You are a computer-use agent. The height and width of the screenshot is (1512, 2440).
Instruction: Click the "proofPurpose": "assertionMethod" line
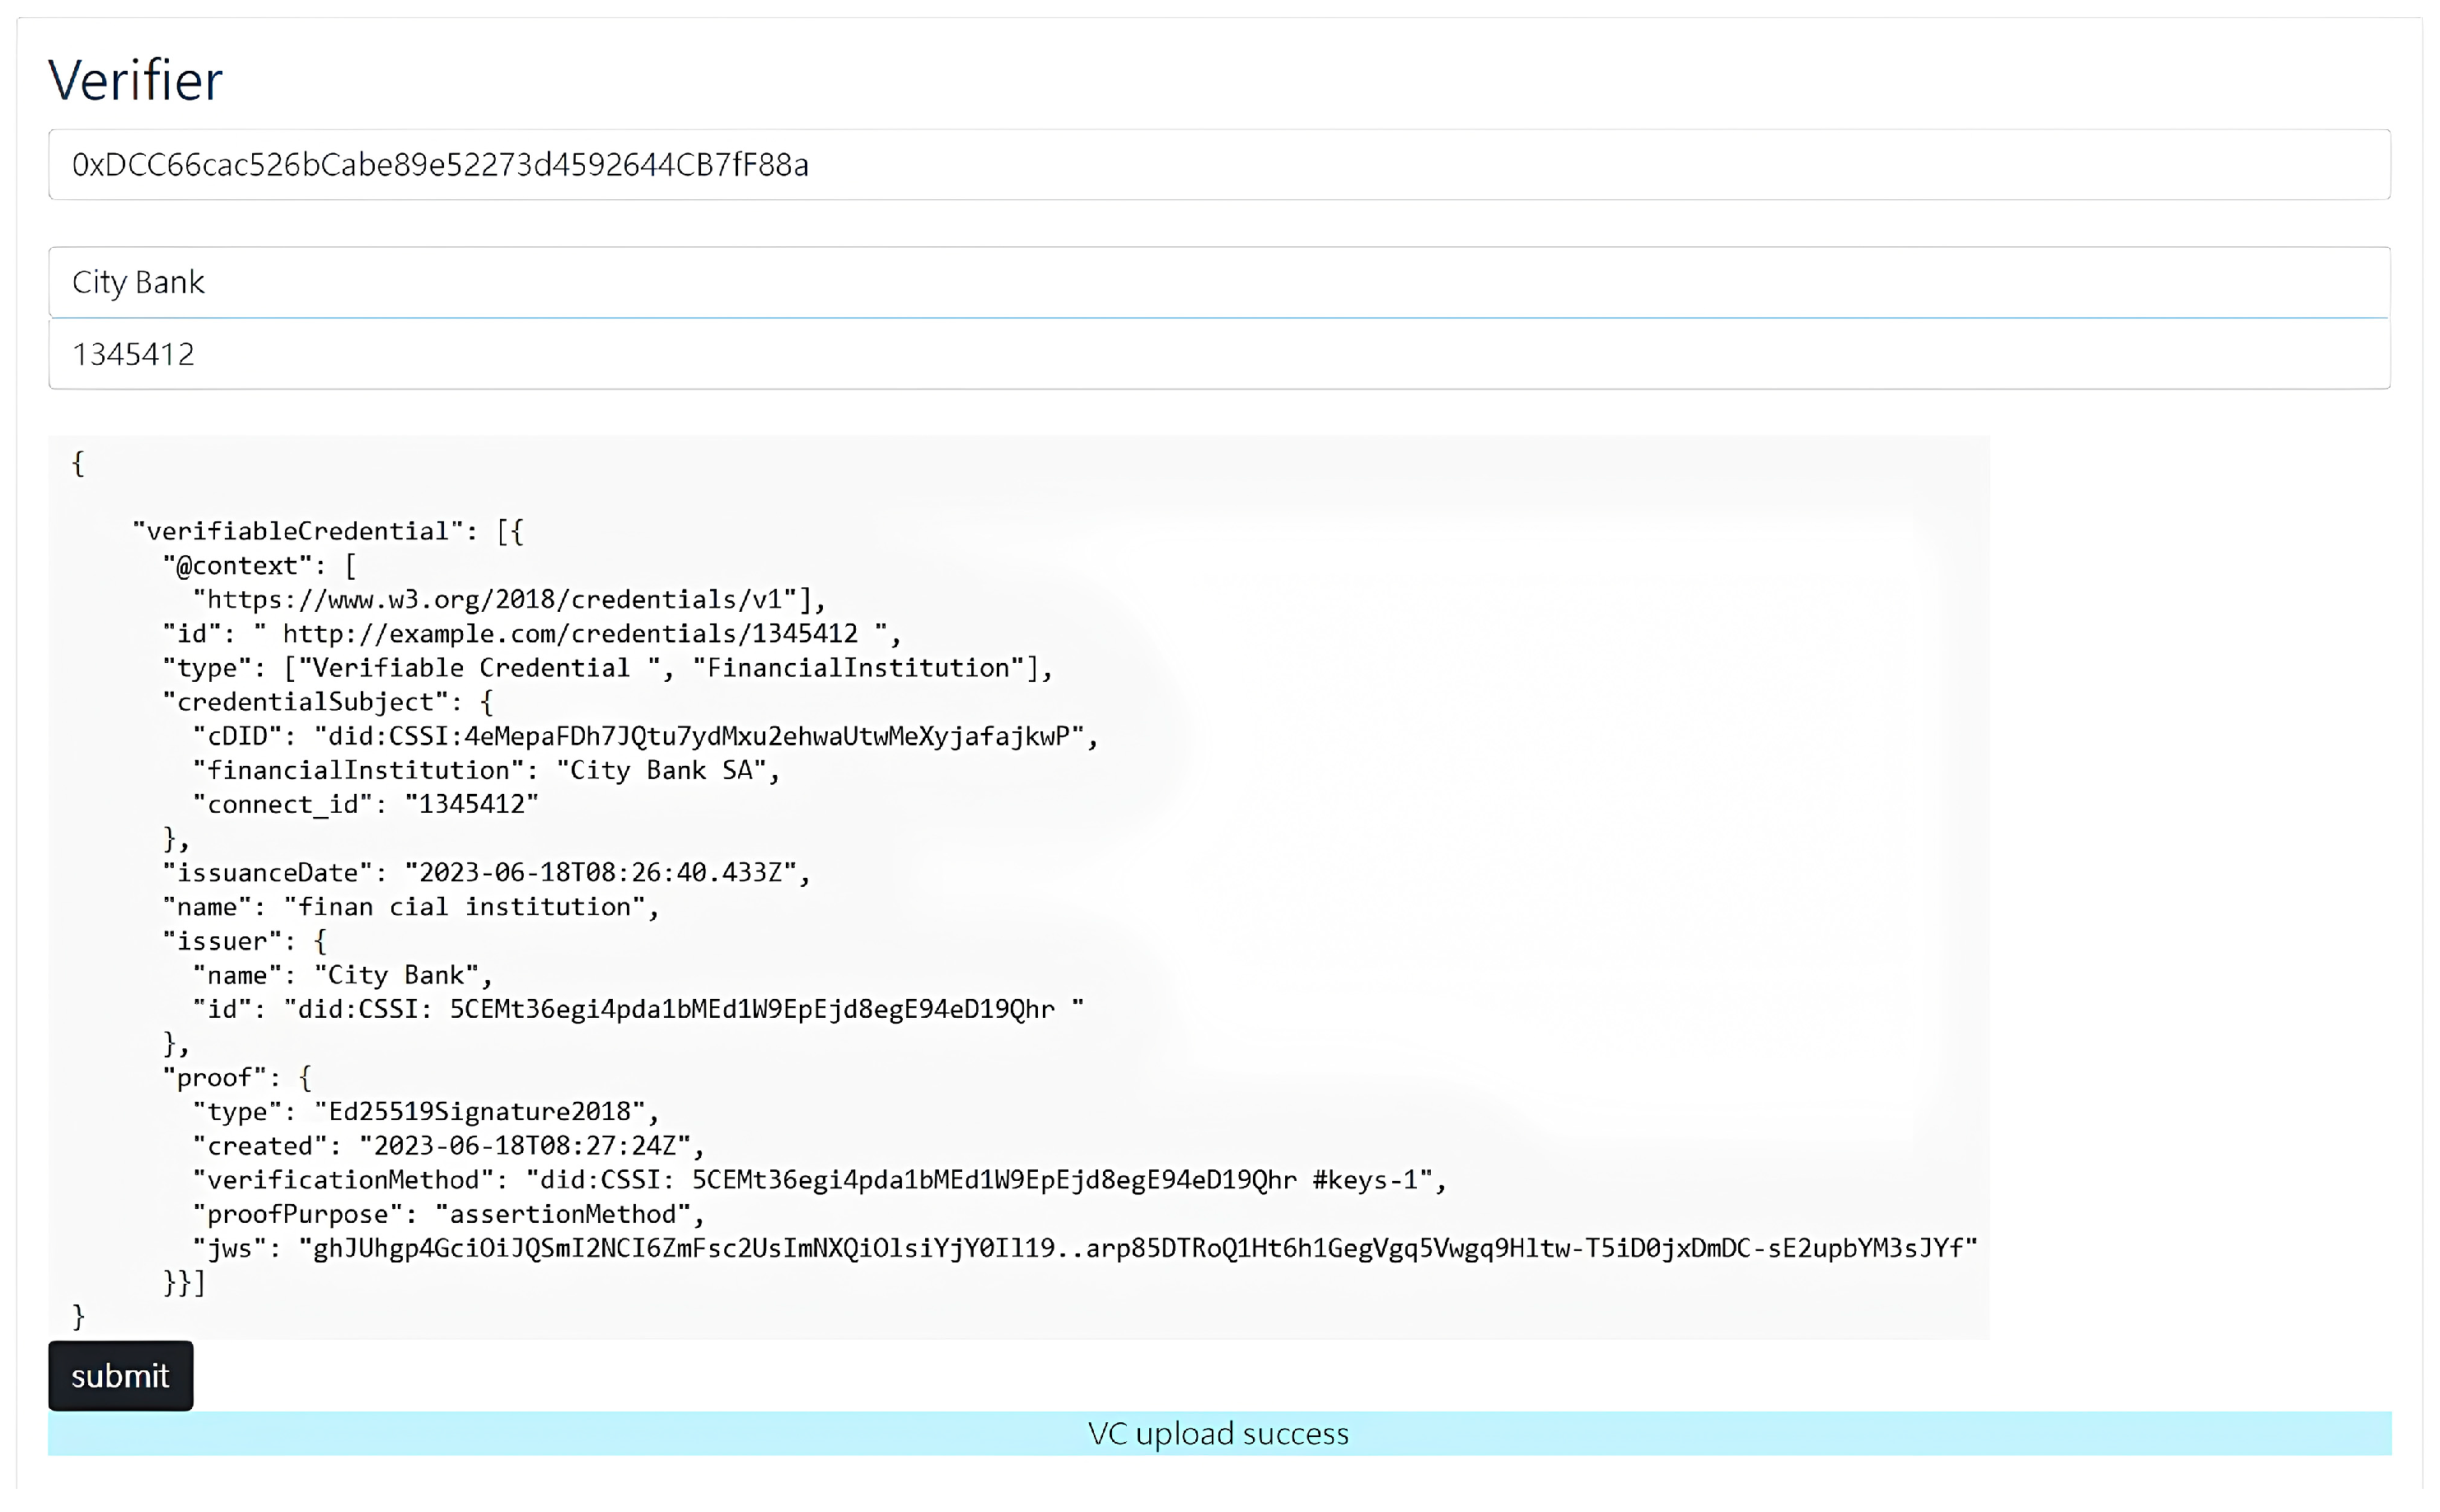(x=449, y=1214)
